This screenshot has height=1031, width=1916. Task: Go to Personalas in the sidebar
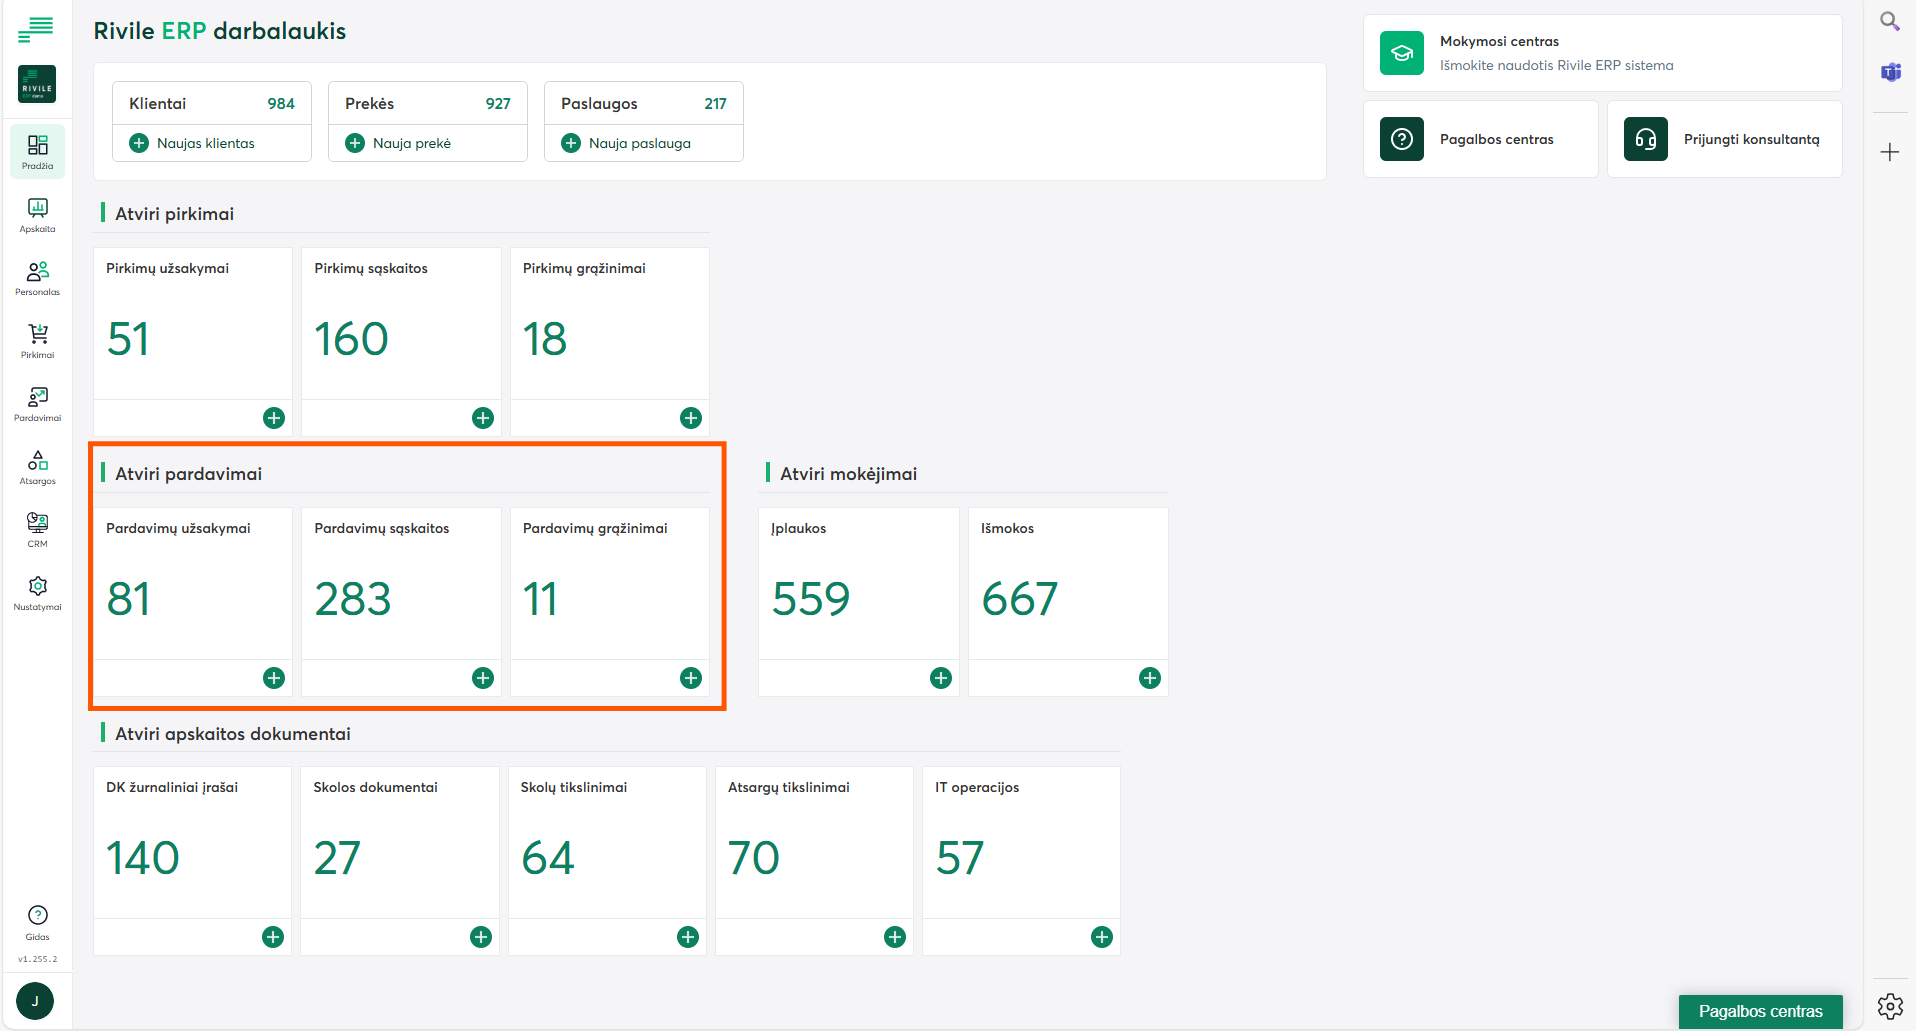(x=37, y=278)
